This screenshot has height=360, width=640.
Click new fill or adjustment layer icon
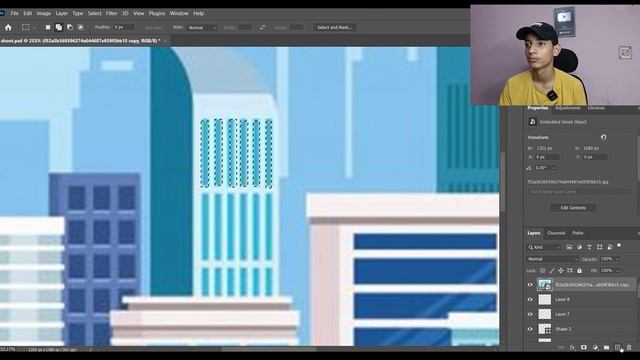click(x=595, y=347)
